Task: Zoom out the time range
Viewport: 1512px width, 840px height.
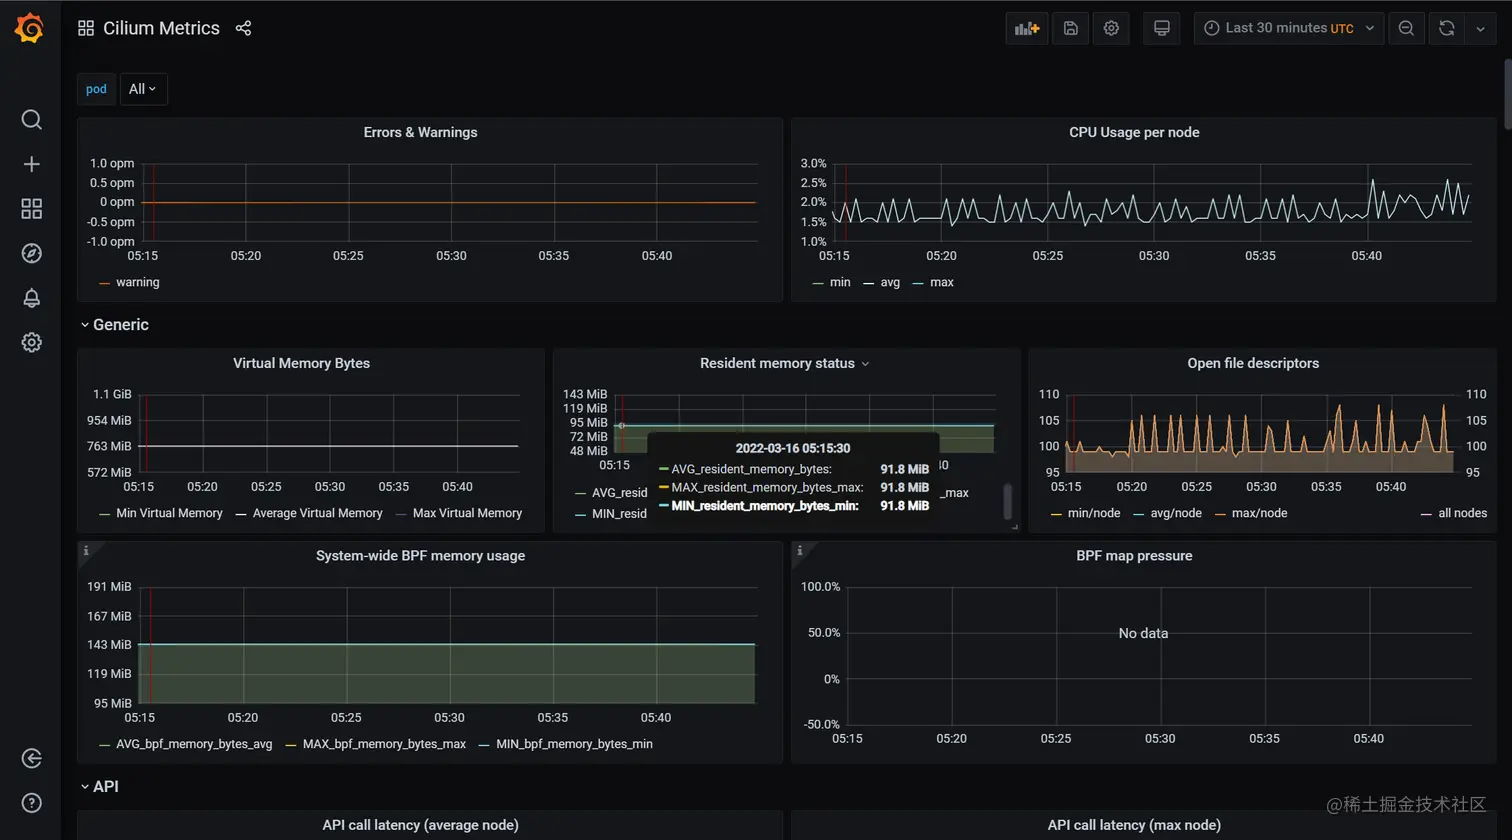Action: click(1406, 28)
